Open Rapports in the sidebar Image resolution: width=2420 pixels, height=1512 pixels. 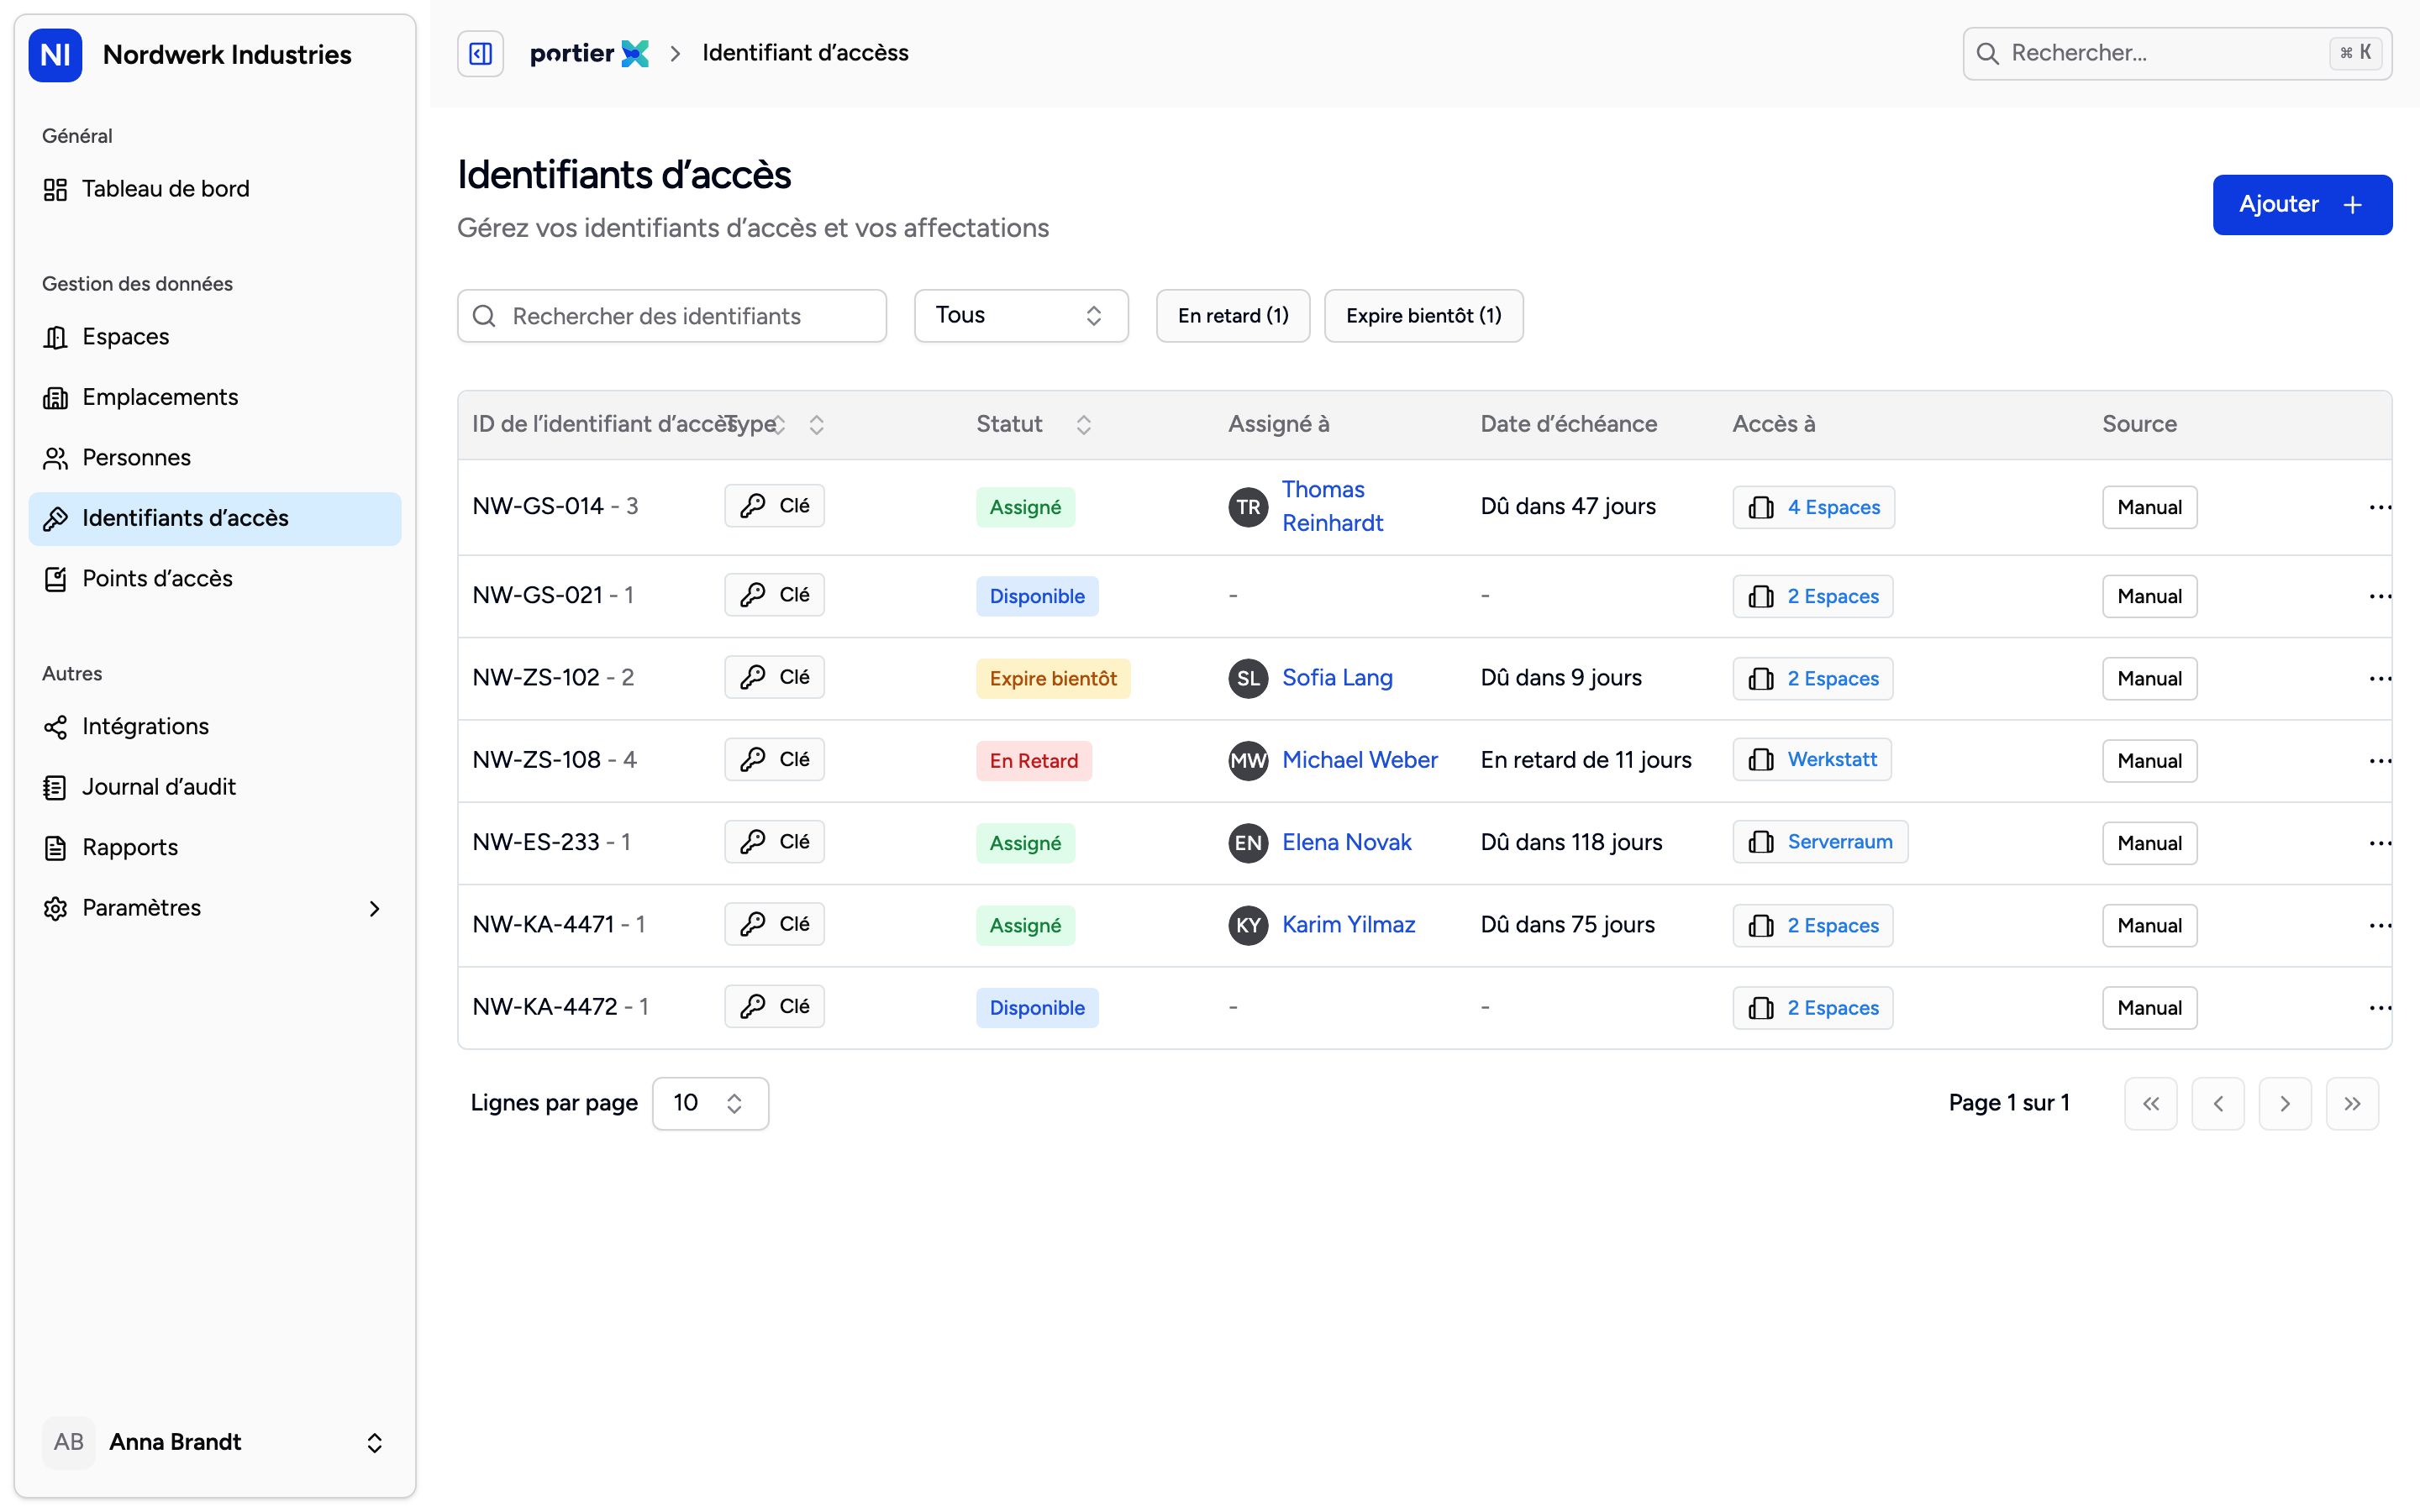pyautogui.click(x=215, y=848)
